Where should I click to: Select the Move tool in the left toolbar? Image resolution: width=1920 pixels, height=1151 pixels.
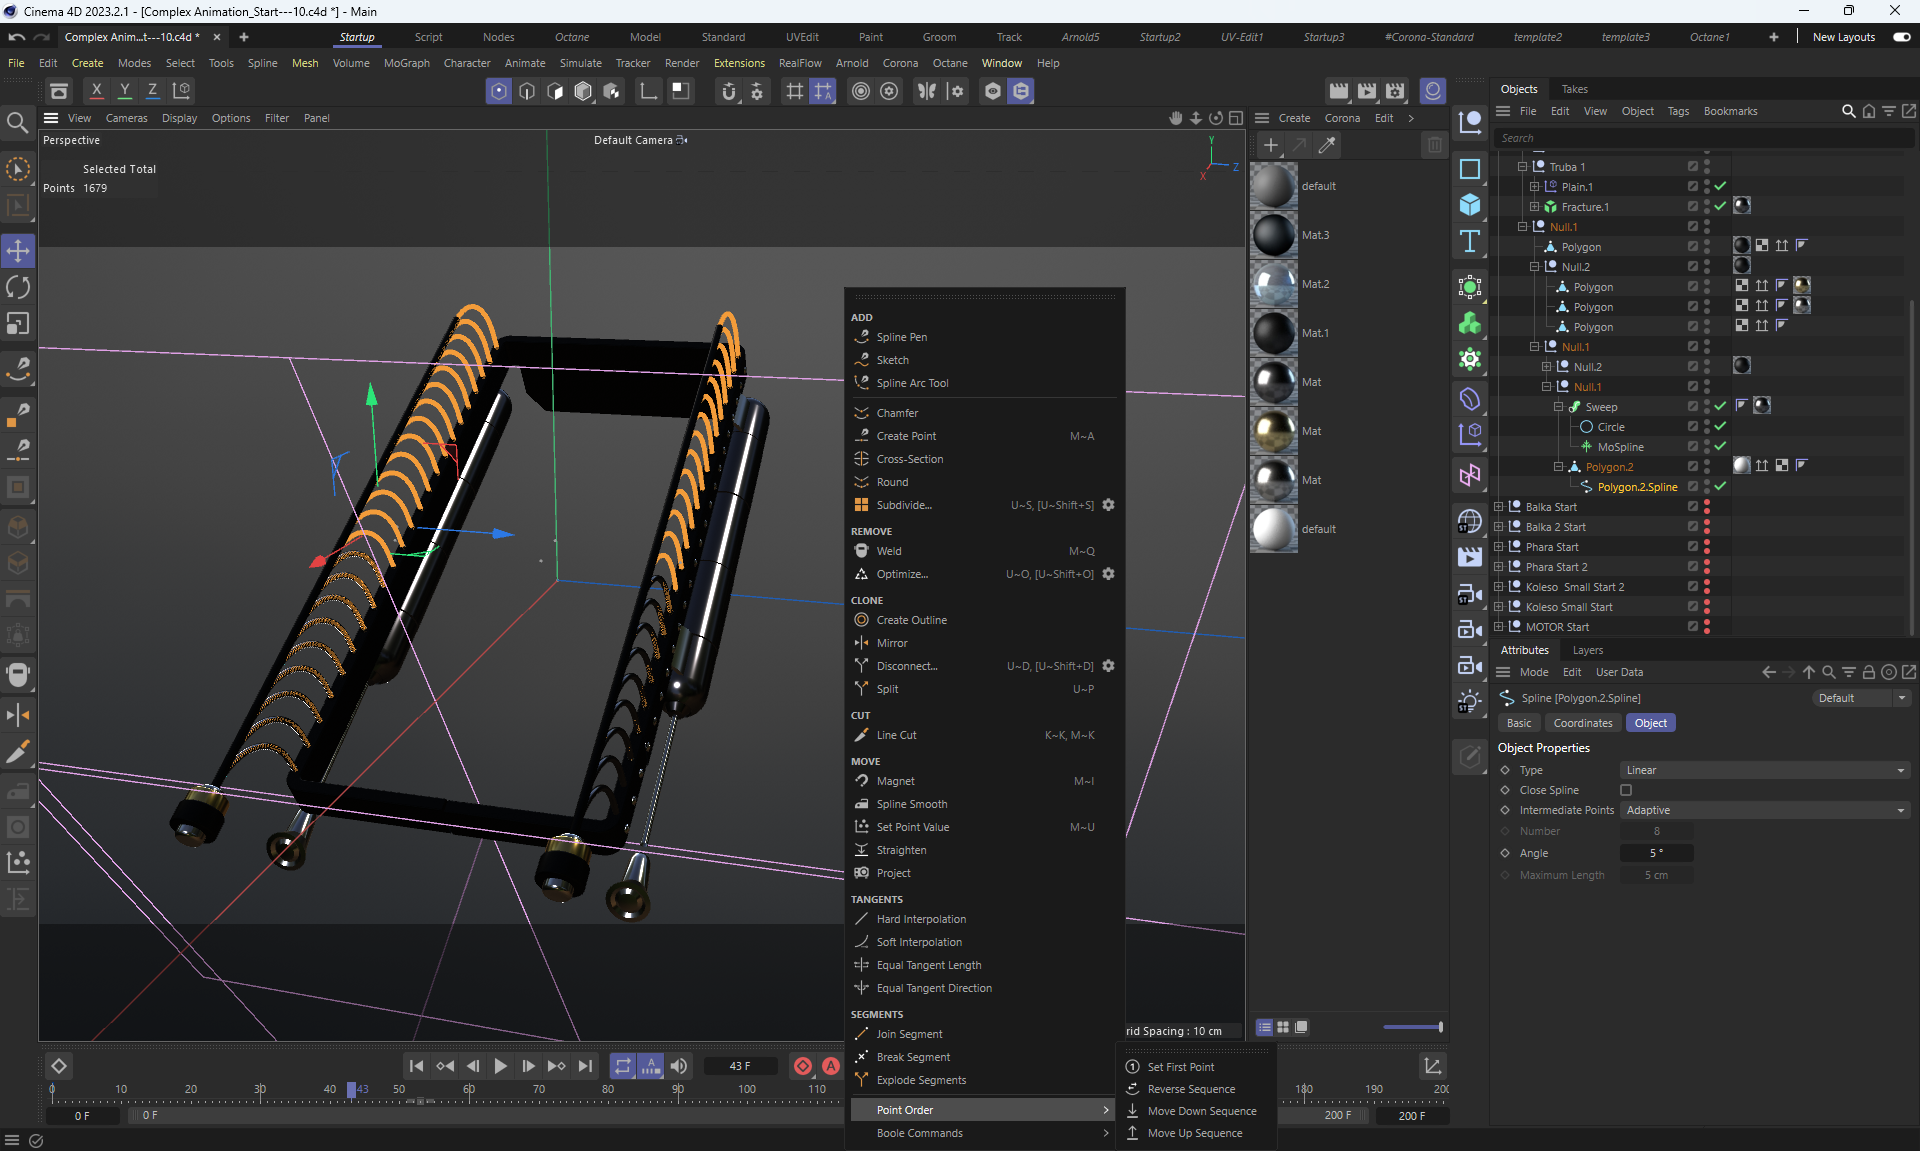[x=18, y=251]
